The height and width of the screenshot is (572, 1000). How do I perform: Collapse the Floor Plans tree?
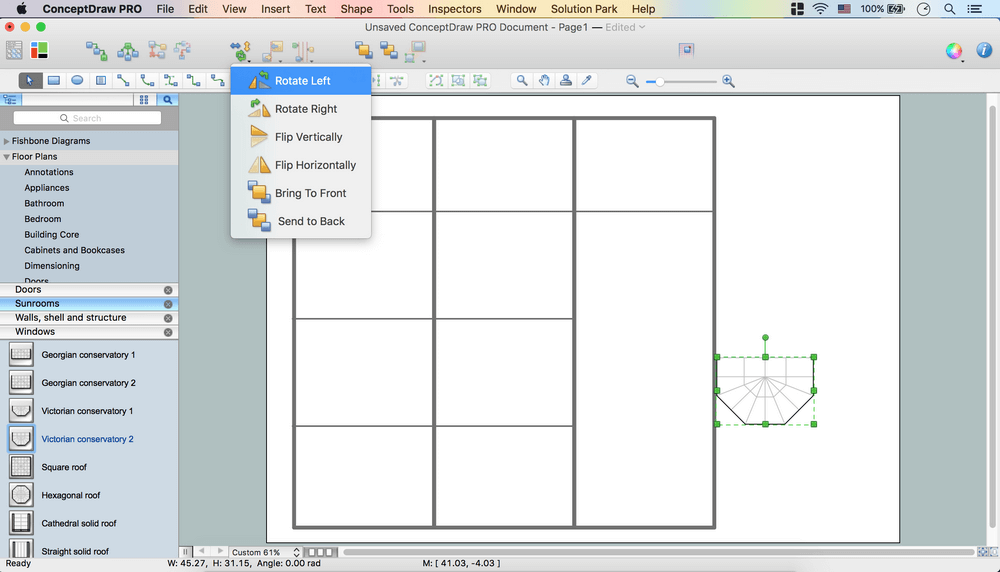coord(7,157)
